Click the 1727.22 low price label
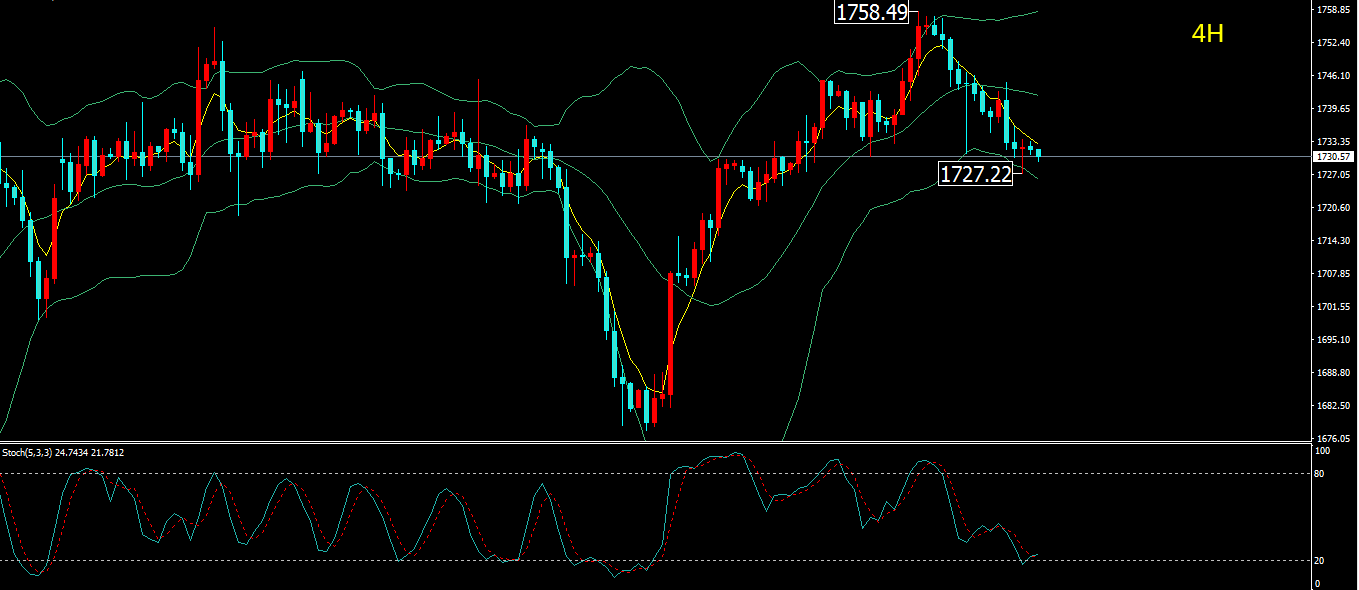This screenshot has height=590, width=1359. tap(976, 174)
